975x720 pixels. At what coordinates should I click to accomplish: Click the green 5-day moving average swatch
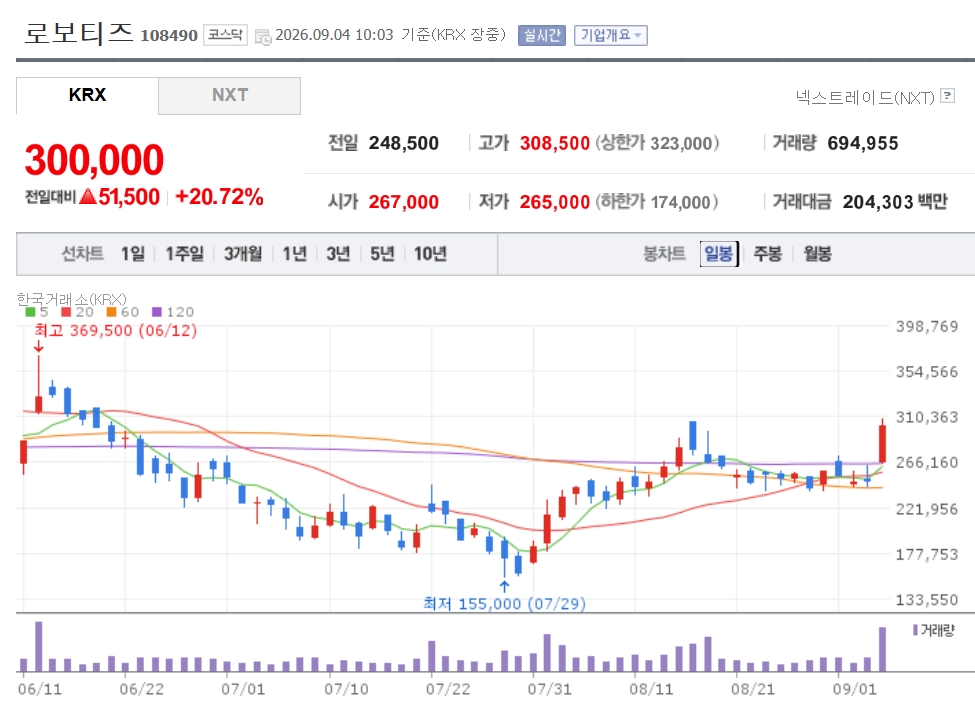point(30,312)
